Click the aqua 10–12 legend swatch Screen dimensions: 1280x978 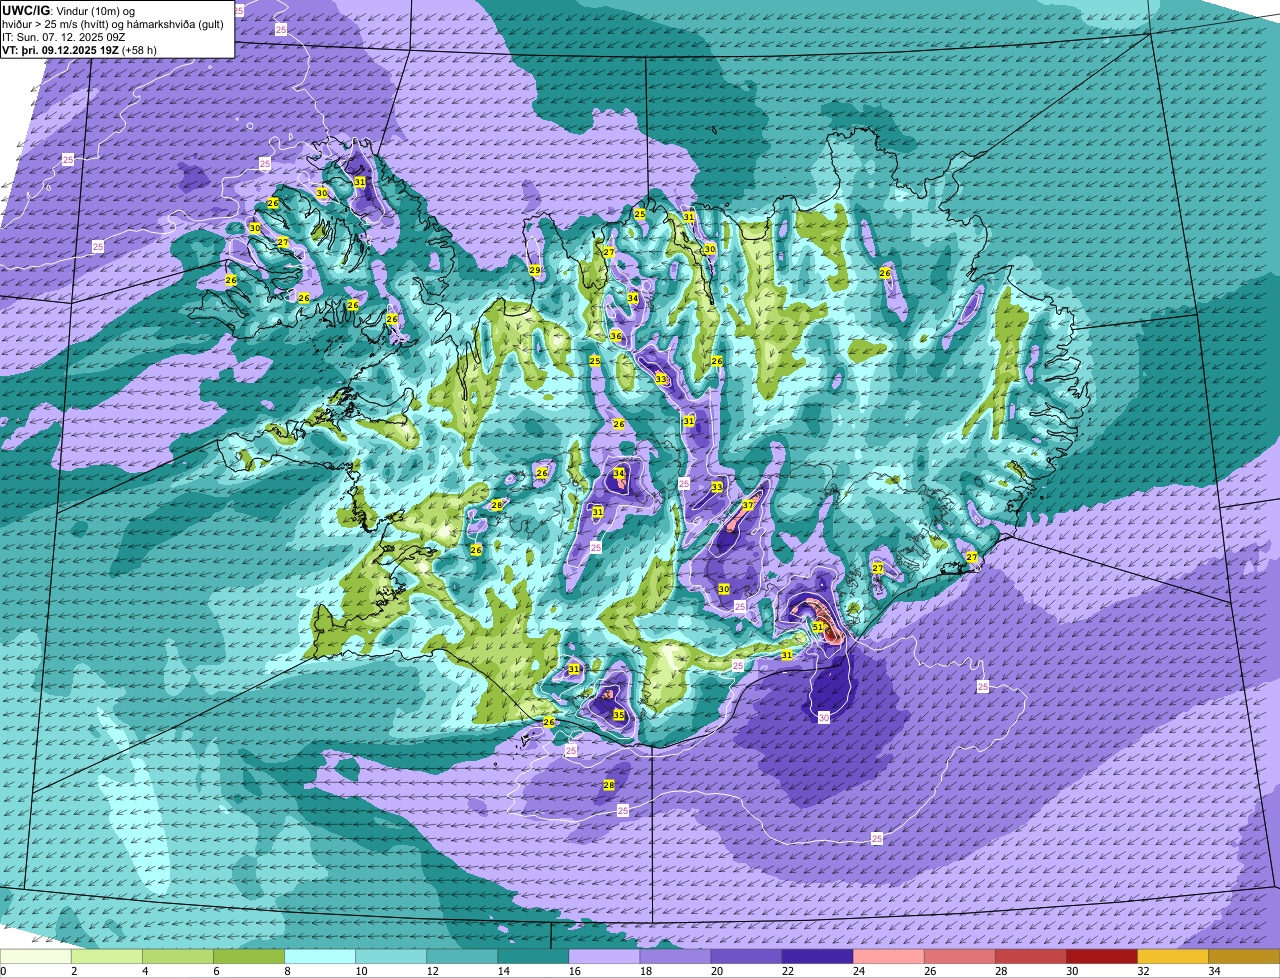click(391, 957)
